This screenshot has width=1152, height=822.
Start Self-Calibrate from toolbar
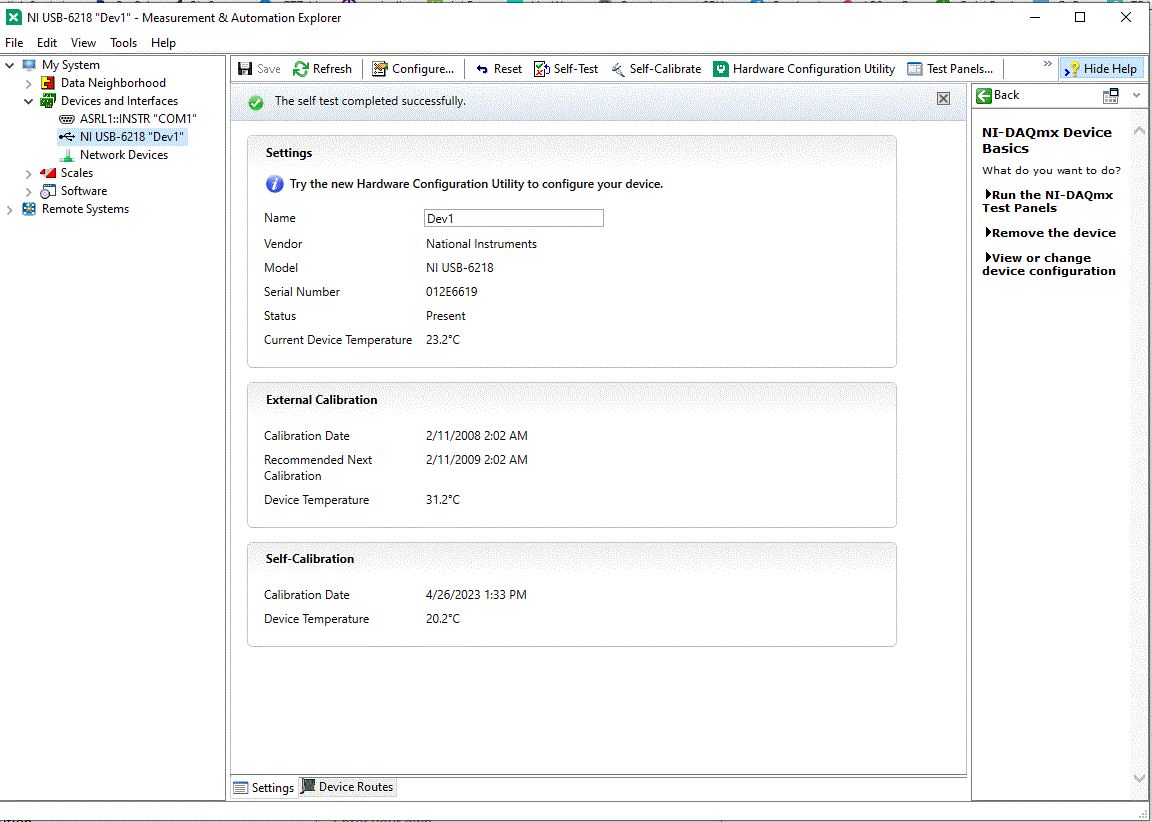(656, 69)
